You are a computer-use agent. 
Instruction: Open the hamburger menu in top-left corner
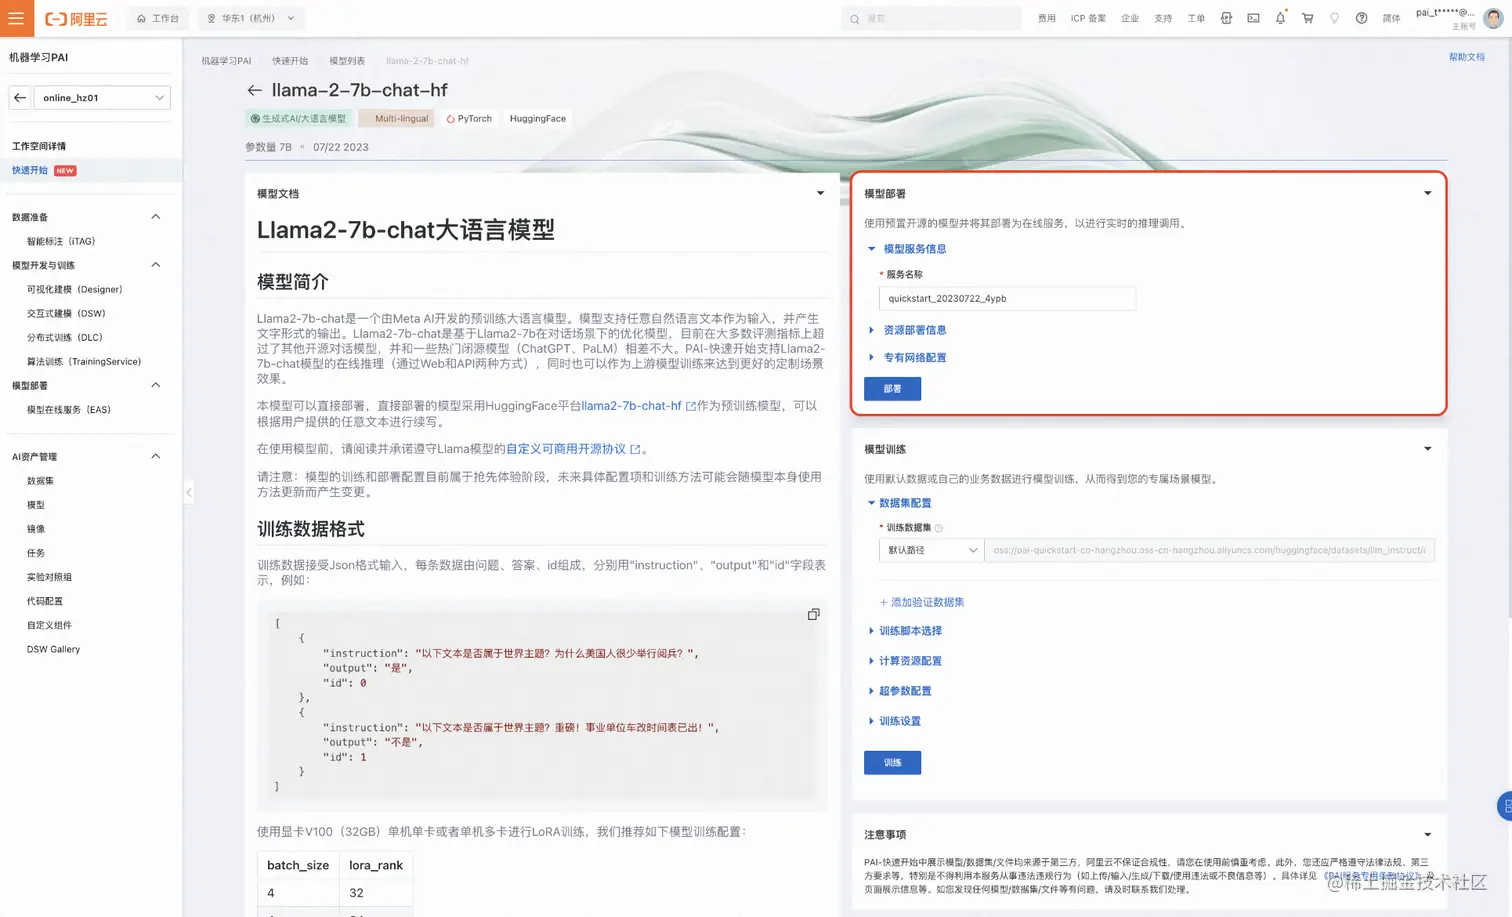pos(16,18)
